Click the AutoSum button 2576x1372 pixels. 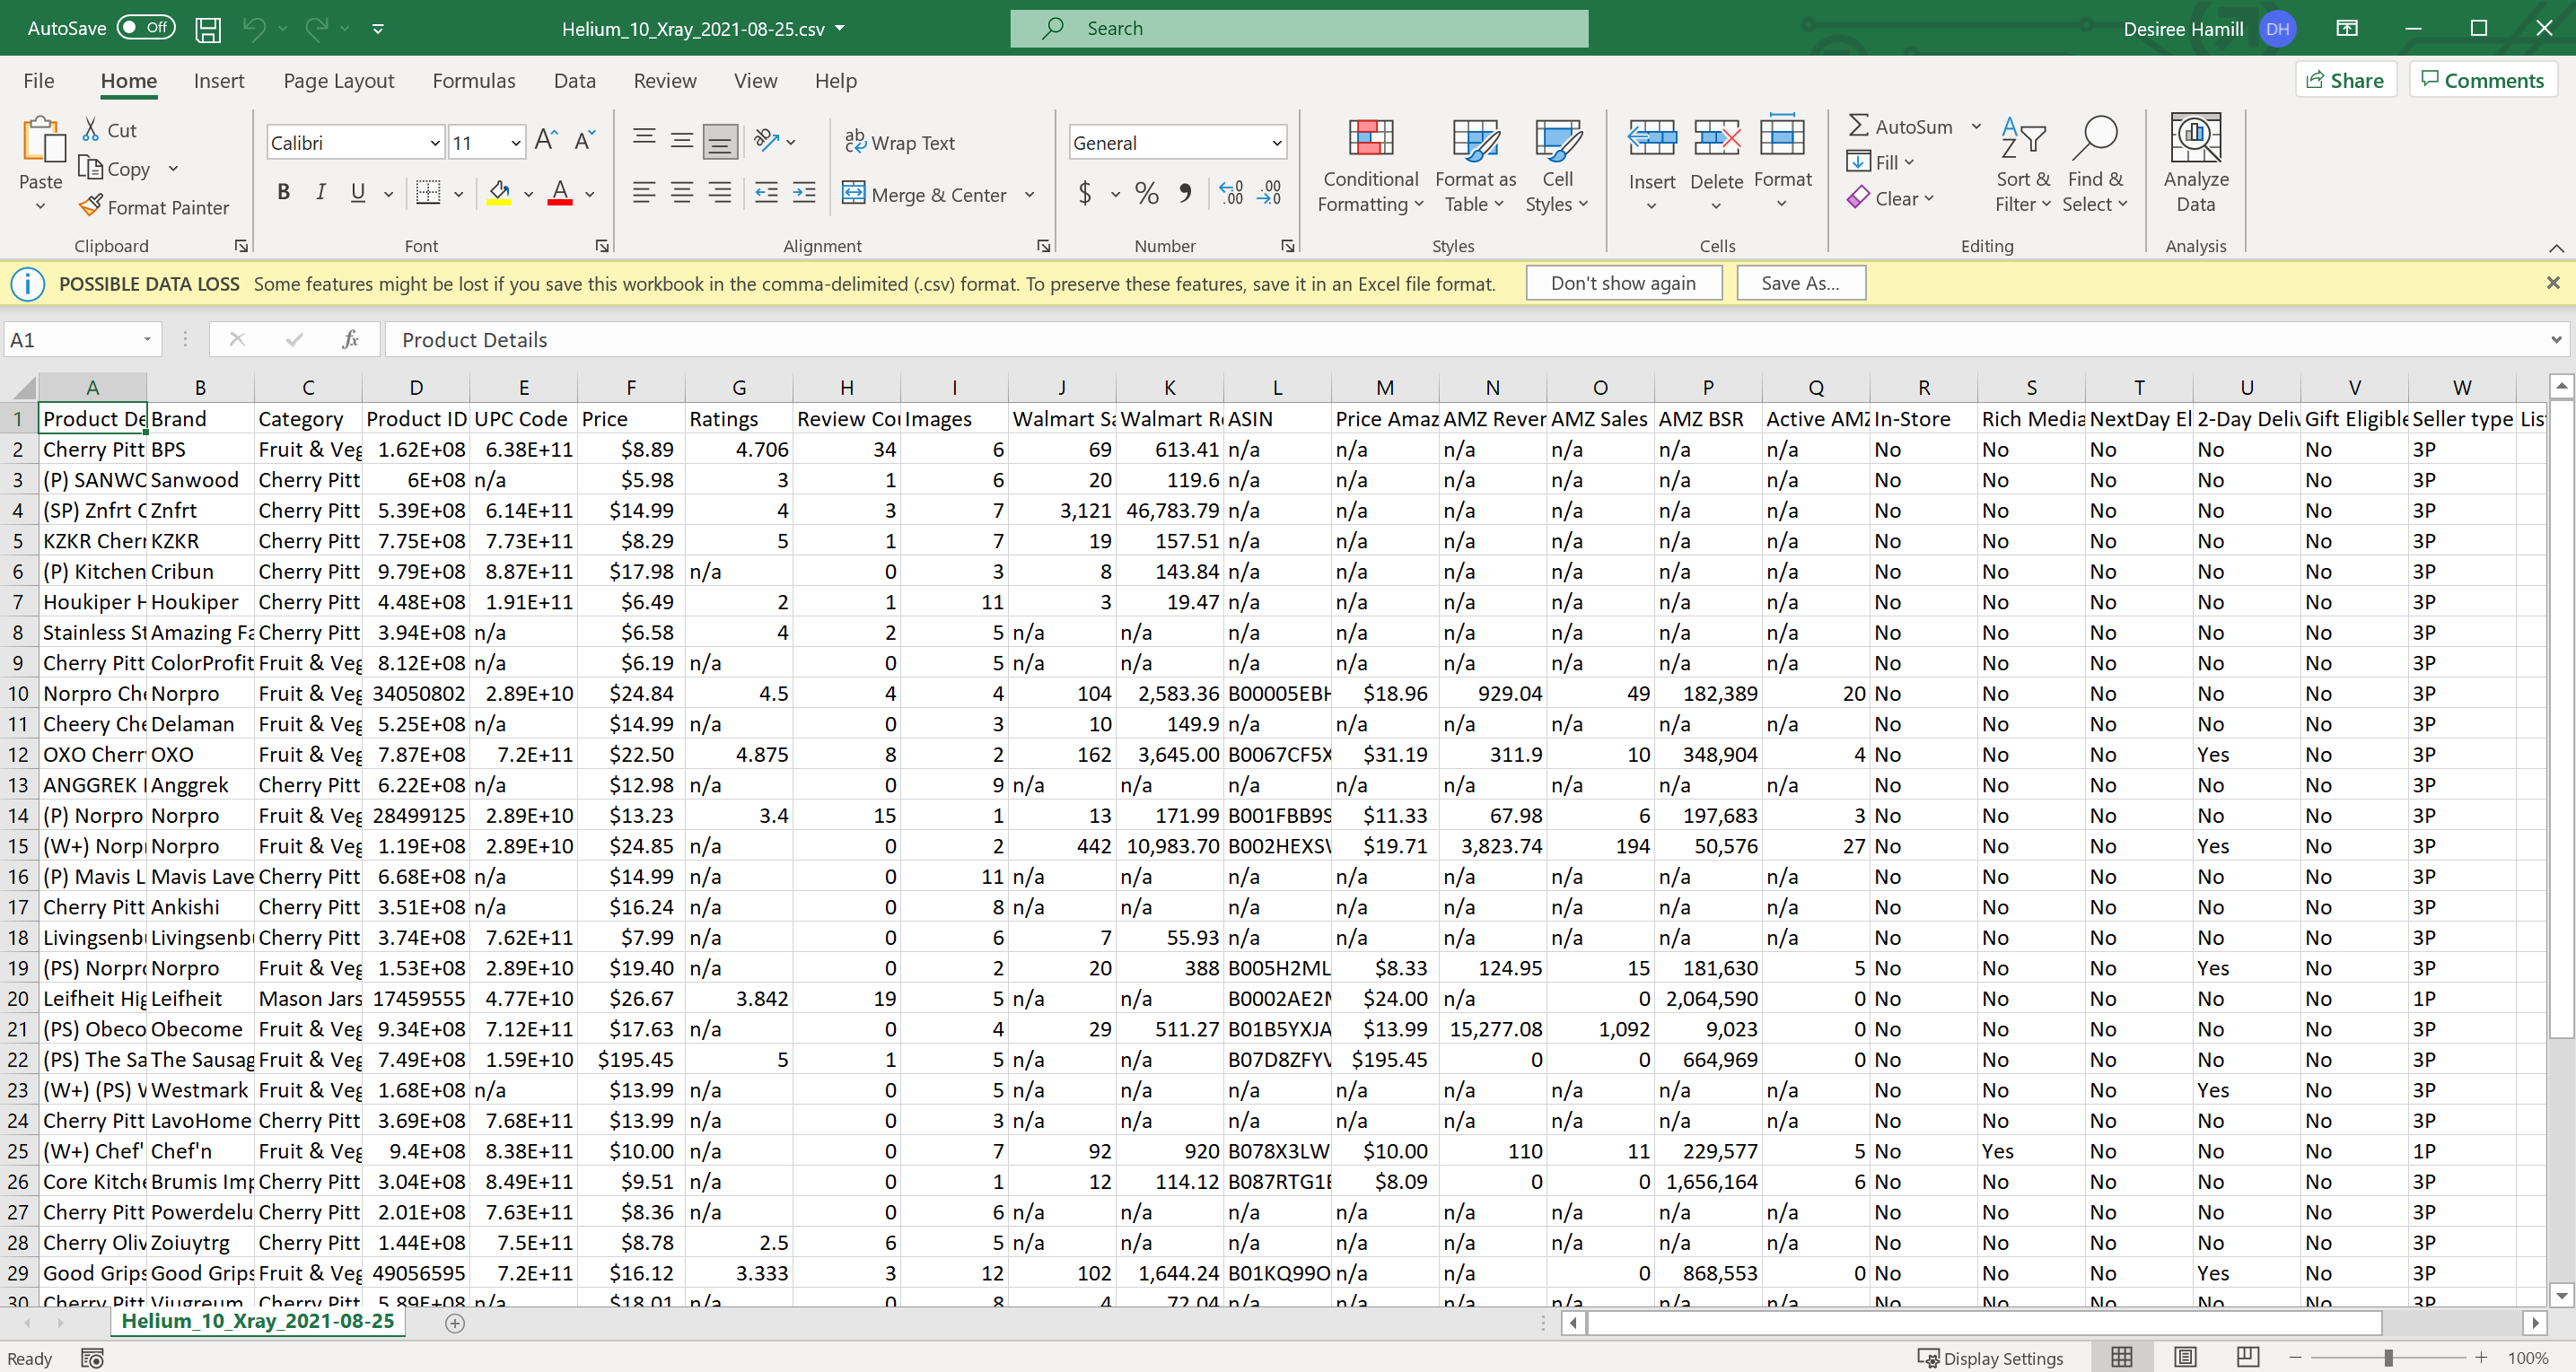[x=1899, y=126]
